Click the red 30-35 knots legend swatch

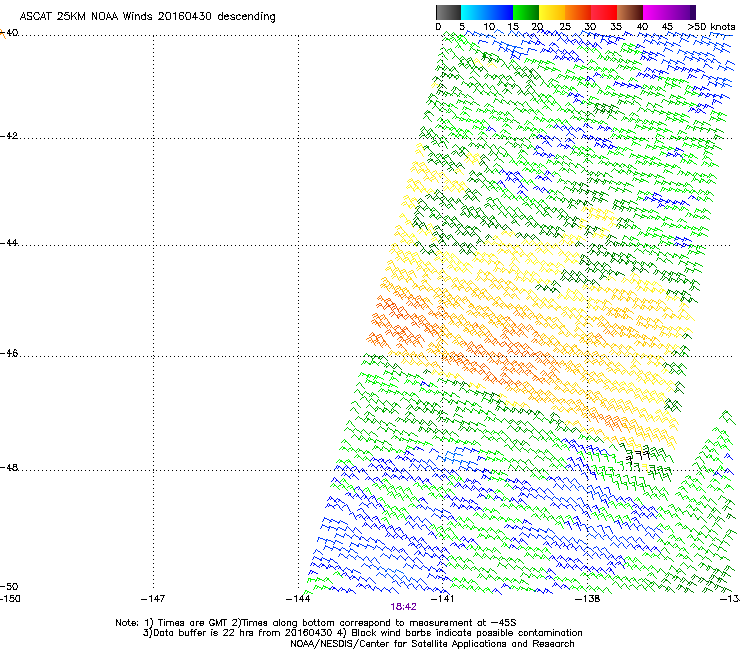click(604, 12)
